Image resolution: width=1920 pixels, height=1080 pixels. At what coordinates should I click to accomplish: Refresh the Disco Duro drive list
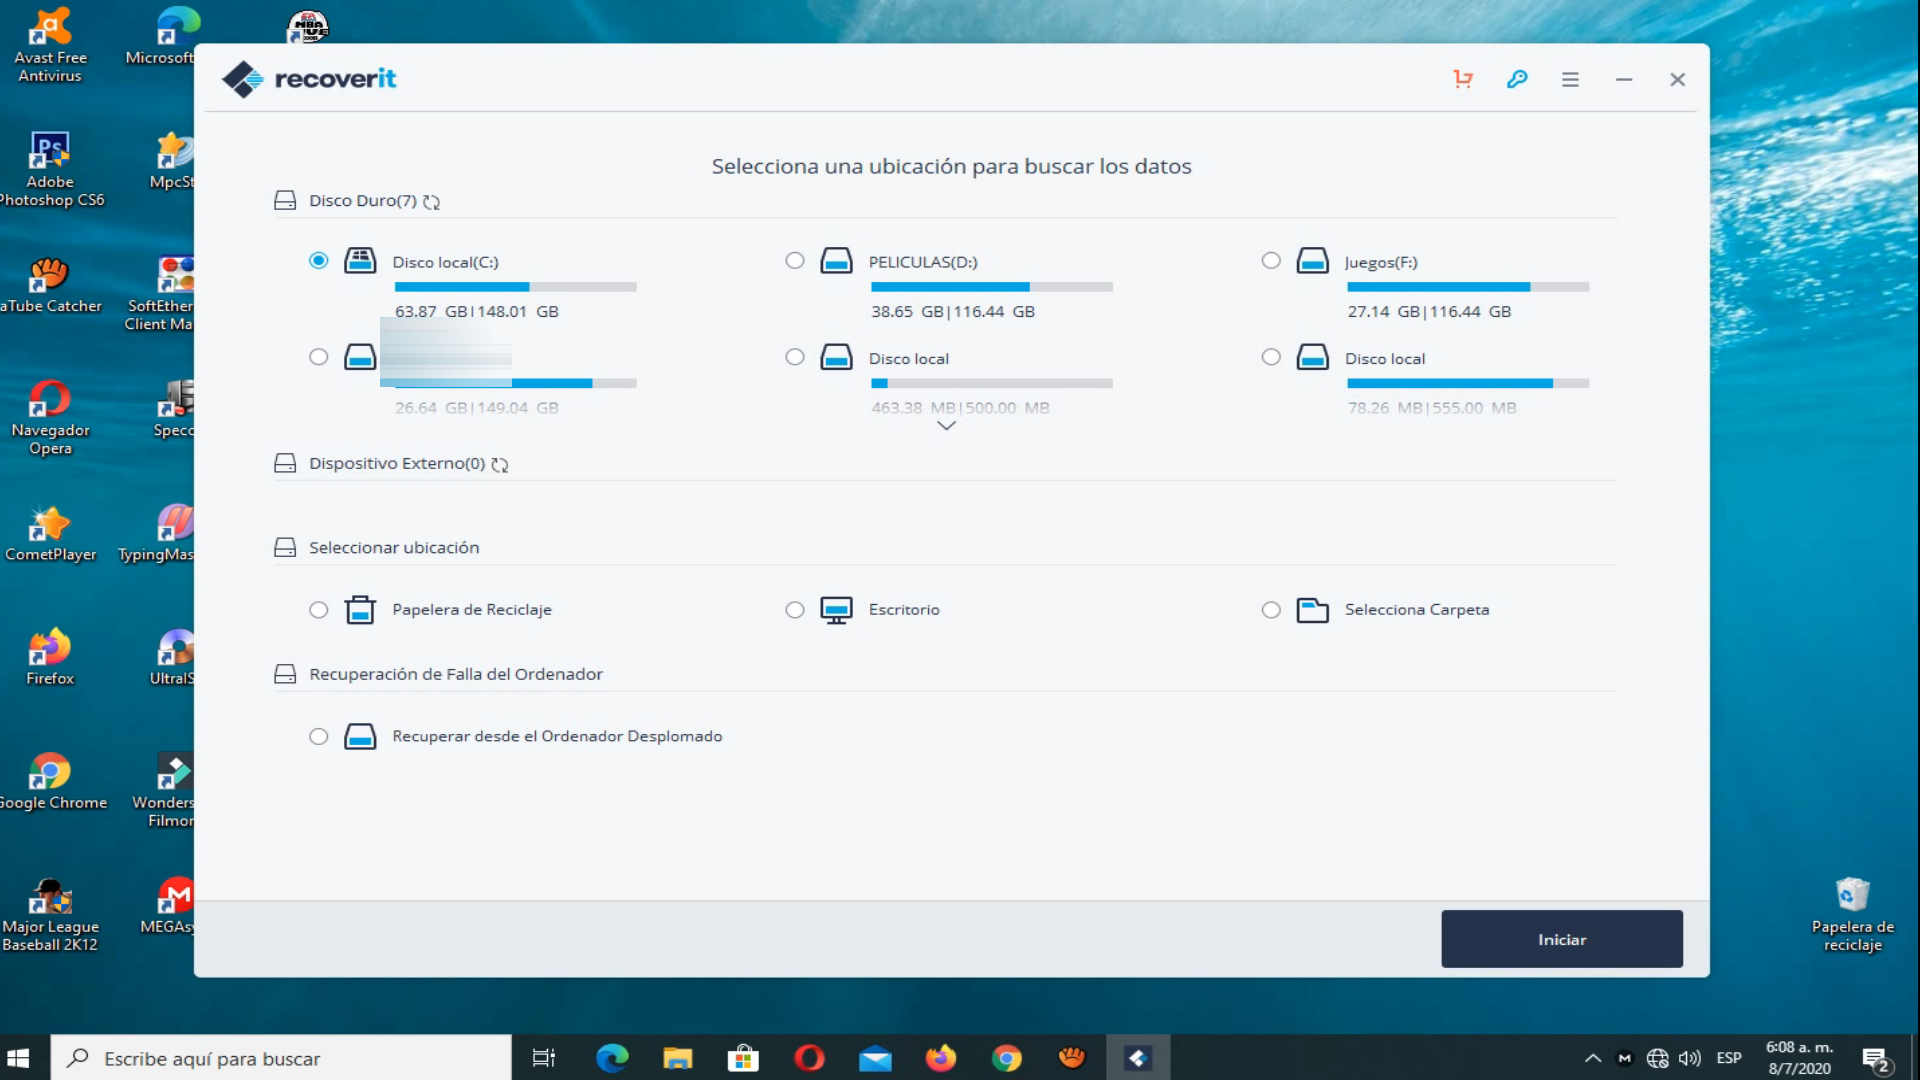point(431,201)
